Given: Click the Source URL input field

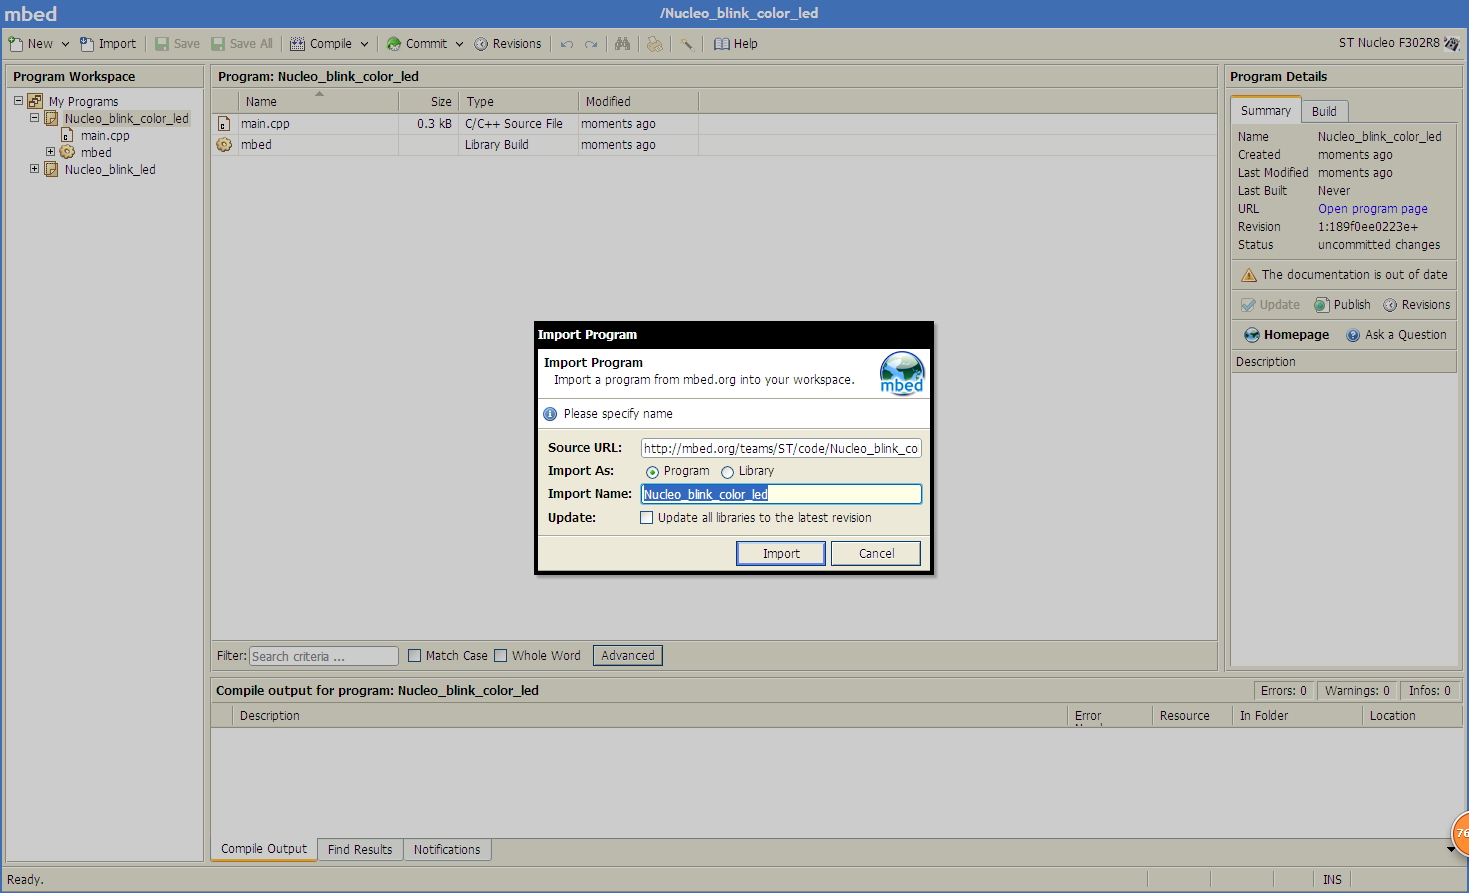Looking at the screenshot, I should pyautogui.click(x=781, y=449).
